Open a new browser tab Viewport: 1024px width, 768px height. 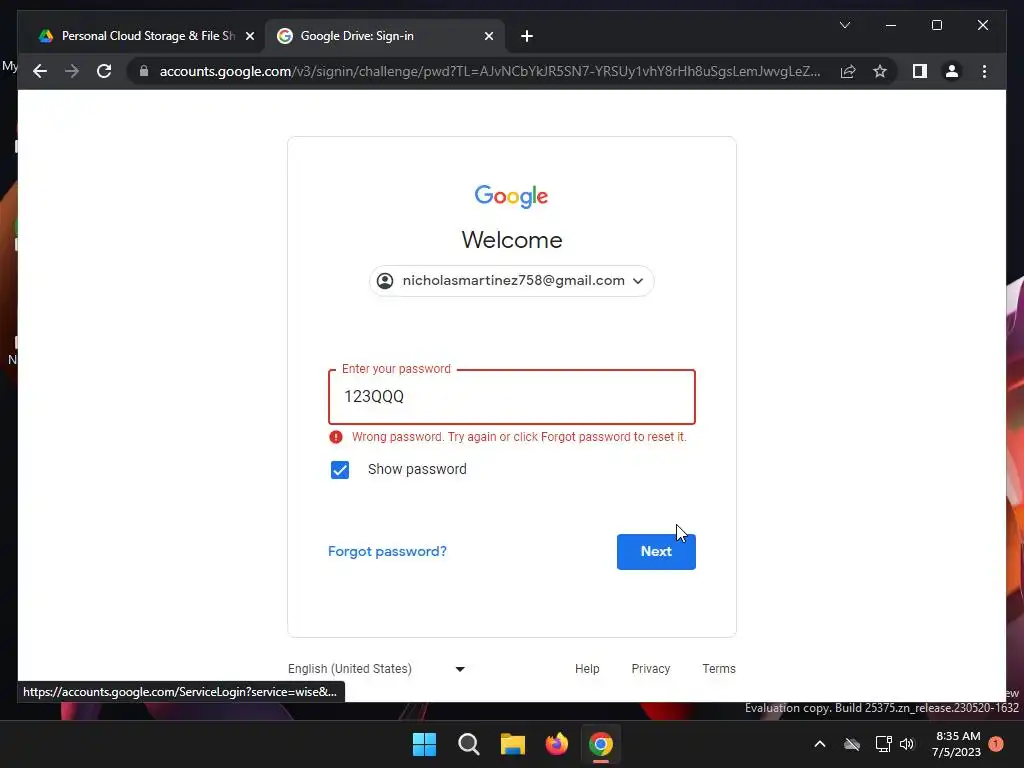[x=527, y=36]
